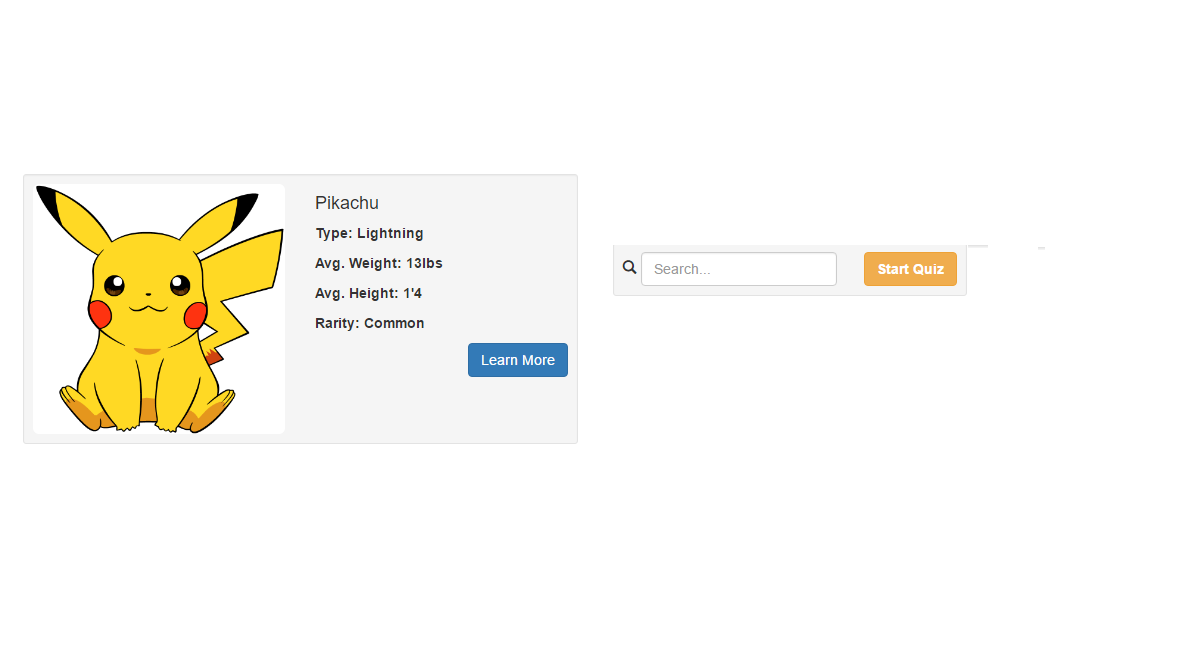Click the Pikachu illustration thumbnail

point(159,309)
